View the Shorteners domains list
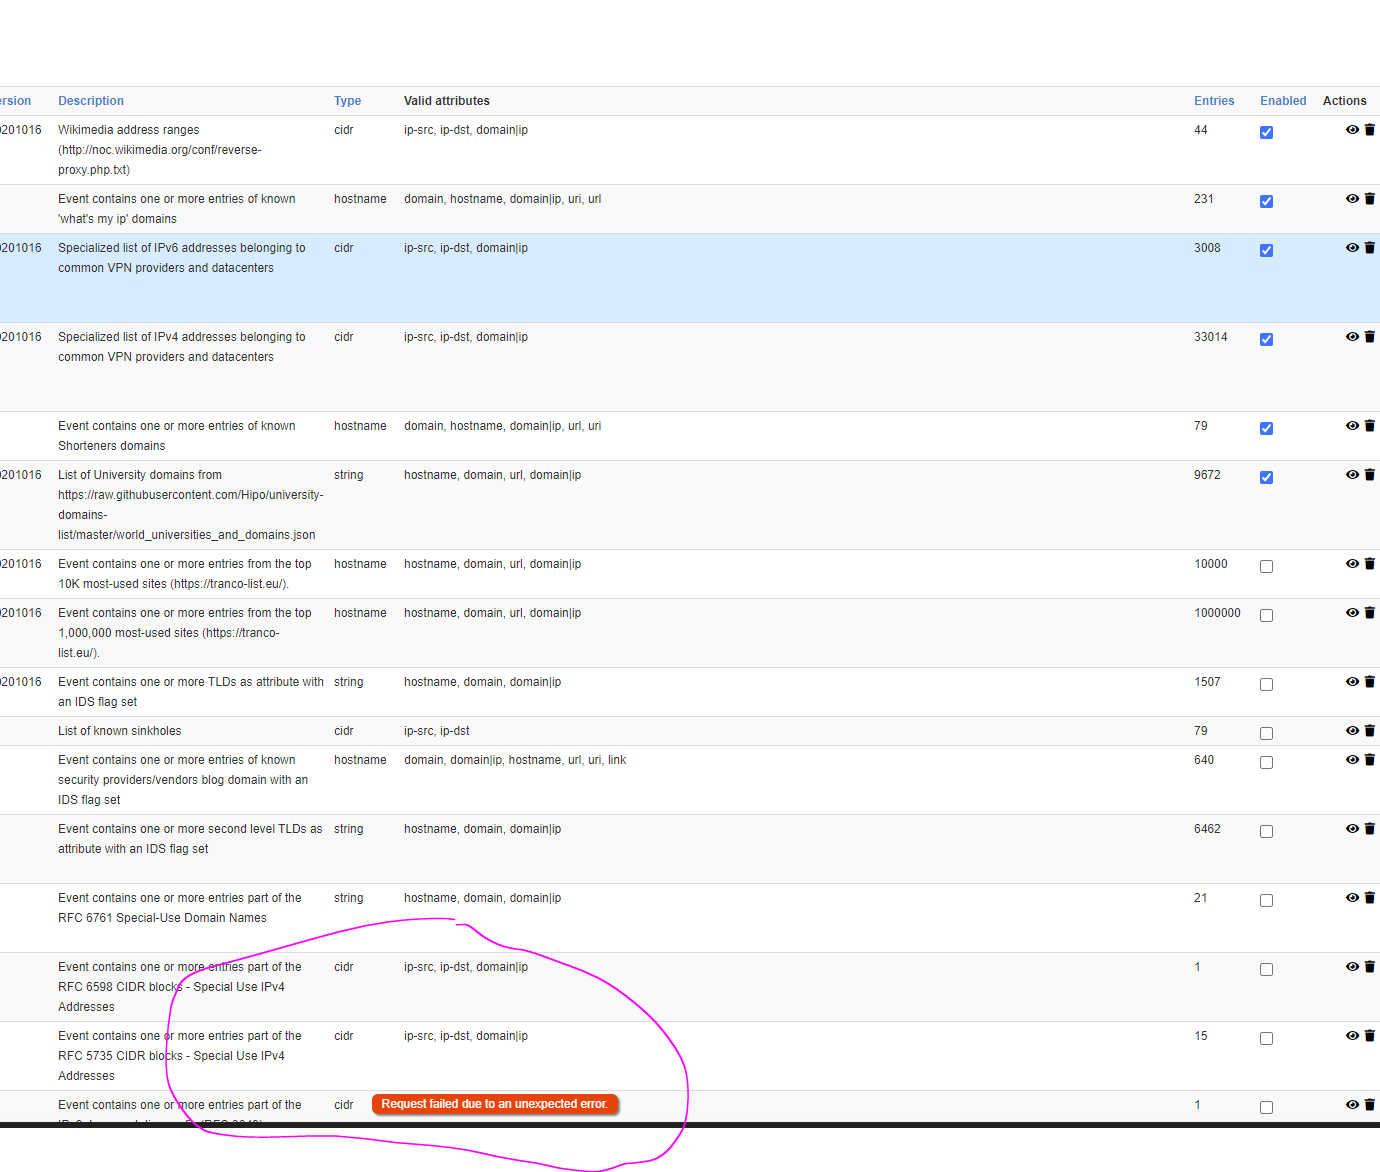 point(1352,426)
